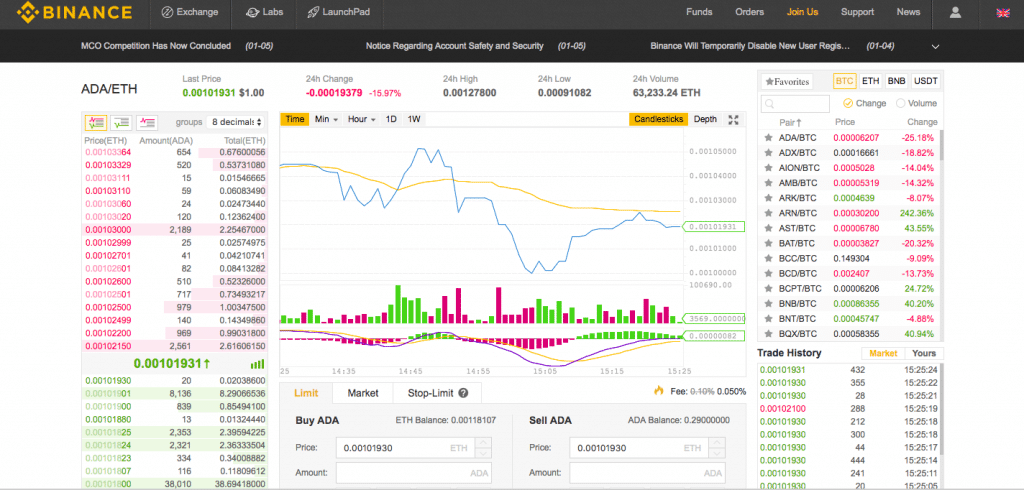Switch chart to Candlesticks view
The height and width of the screenshot is (490, 1024).
pyautogui.click(x=658, y=120)
